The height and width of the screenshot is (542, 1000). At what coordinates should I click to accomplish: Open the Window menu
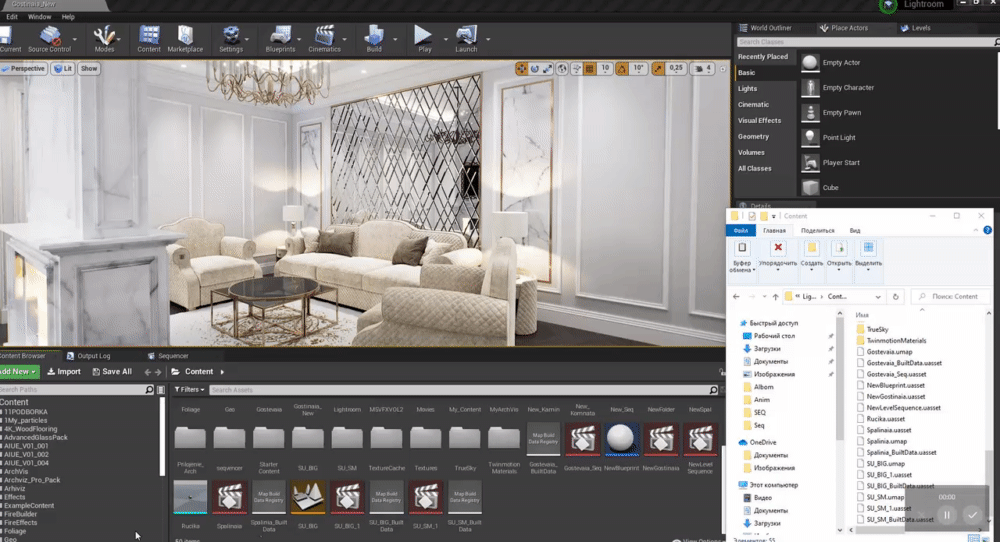click(x=40, y=17)
